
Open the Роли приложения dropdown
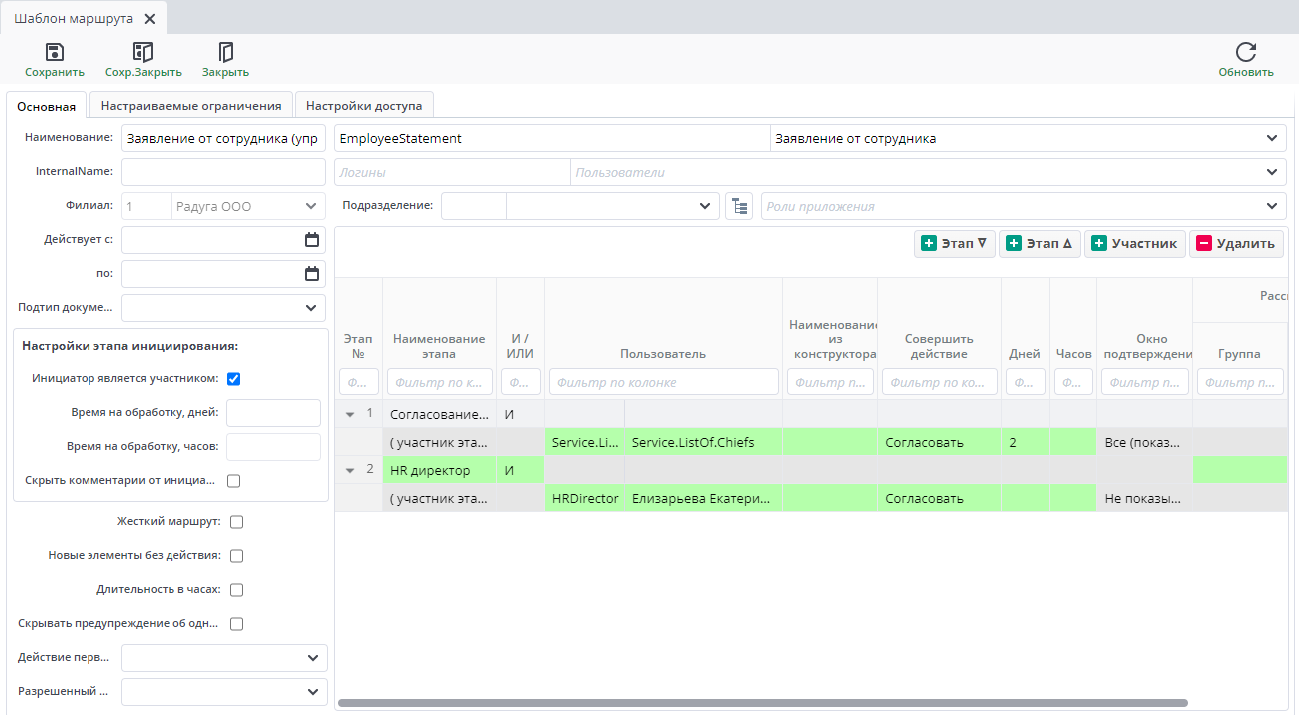(1272, 207)
